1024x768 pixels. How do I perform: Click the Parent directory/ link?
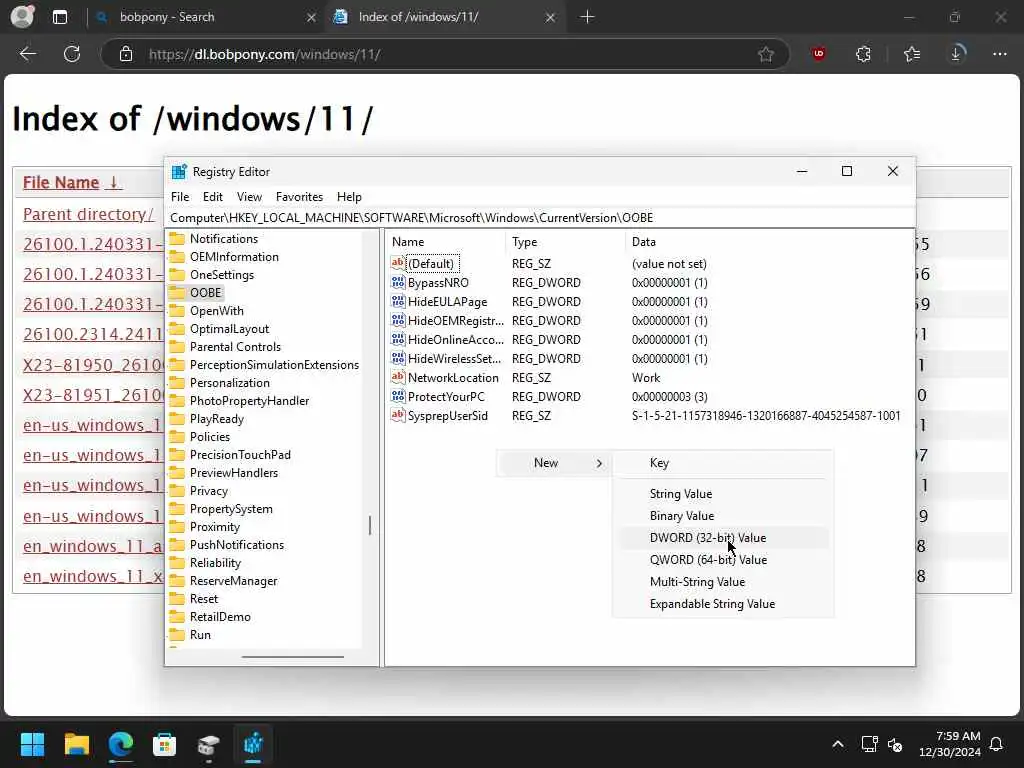tap(88, 214)
